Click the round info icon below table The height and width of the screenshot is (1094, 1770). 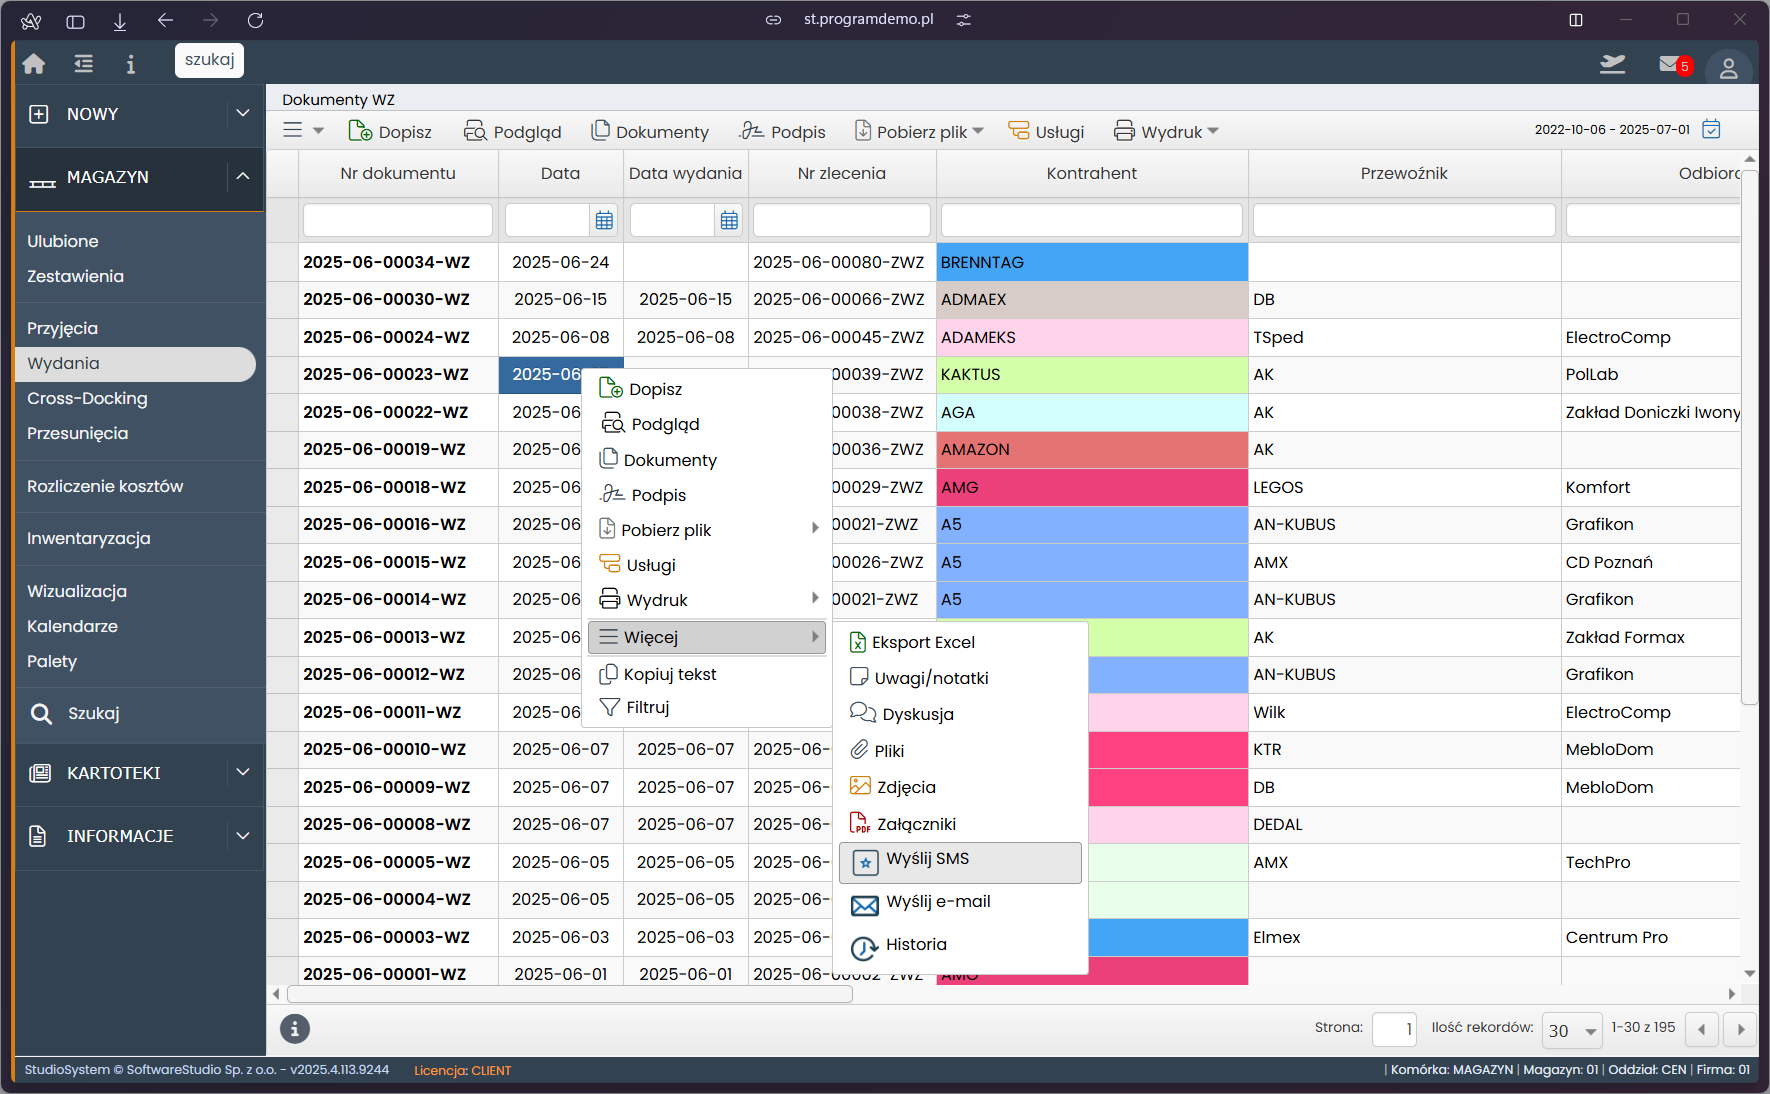tap(294, 1028)
